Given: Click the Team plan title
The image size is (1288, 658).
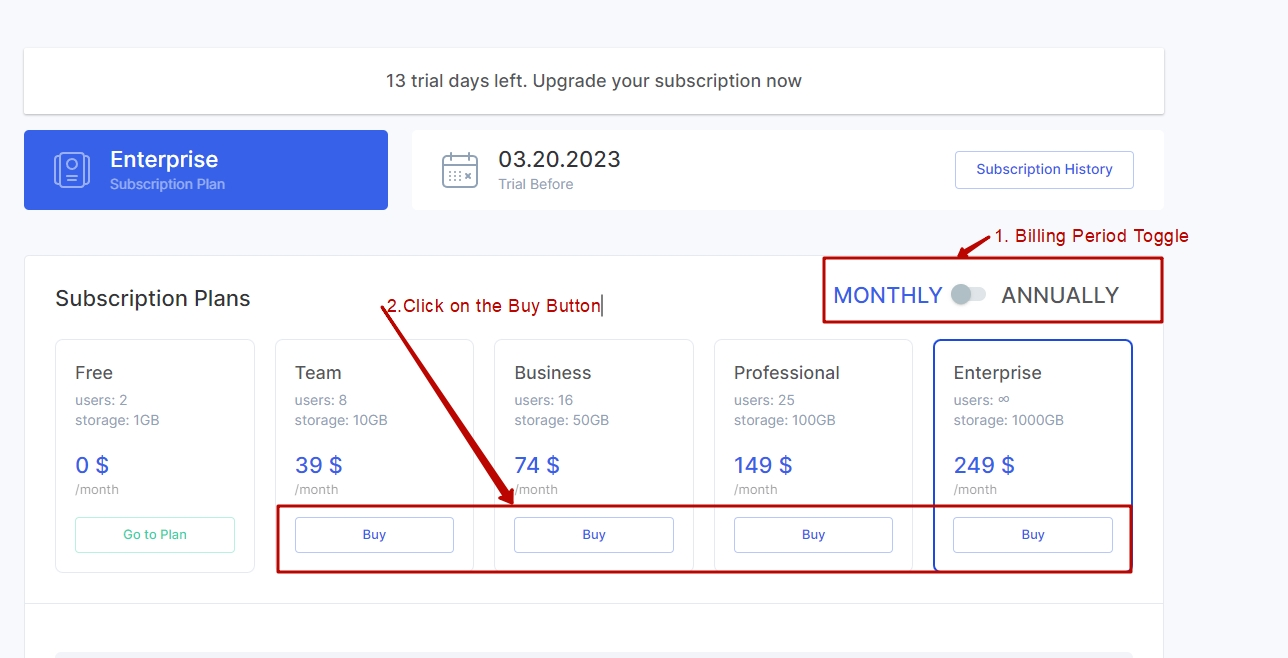Looking at the screenshot, I should 318,372.
